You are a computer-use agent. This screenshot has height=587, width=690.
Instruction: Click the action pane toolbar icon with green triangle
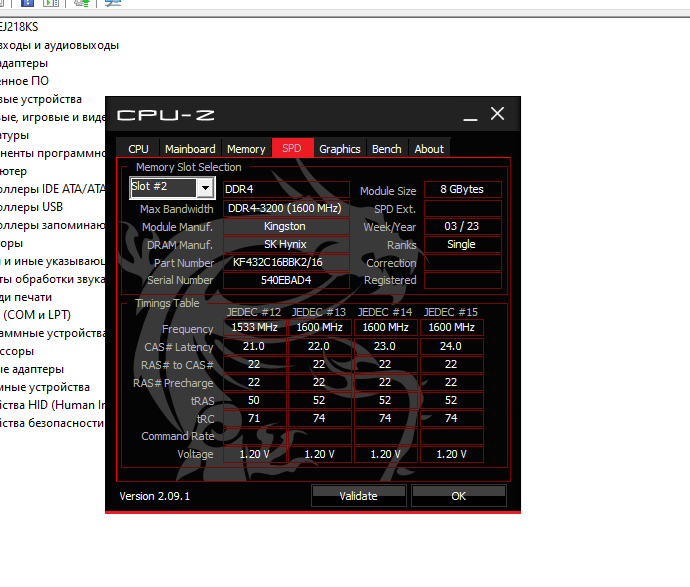tap(51, 3)
